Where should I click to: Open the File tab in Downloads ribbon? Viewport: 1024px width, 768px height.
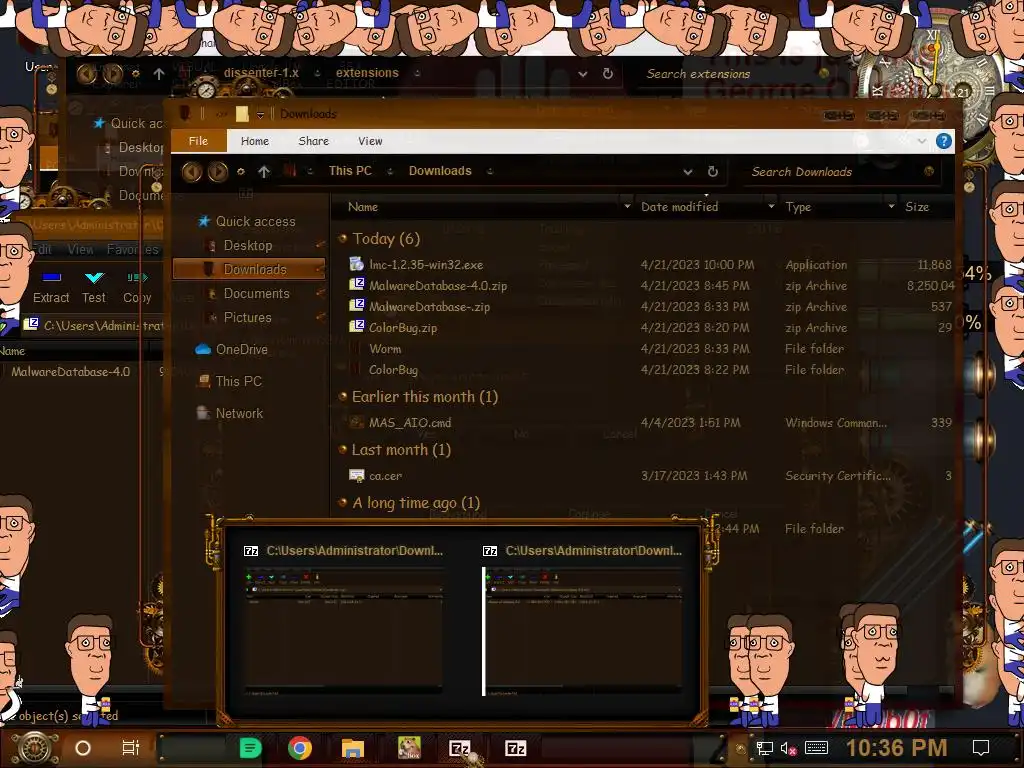[x=199, y=141]
